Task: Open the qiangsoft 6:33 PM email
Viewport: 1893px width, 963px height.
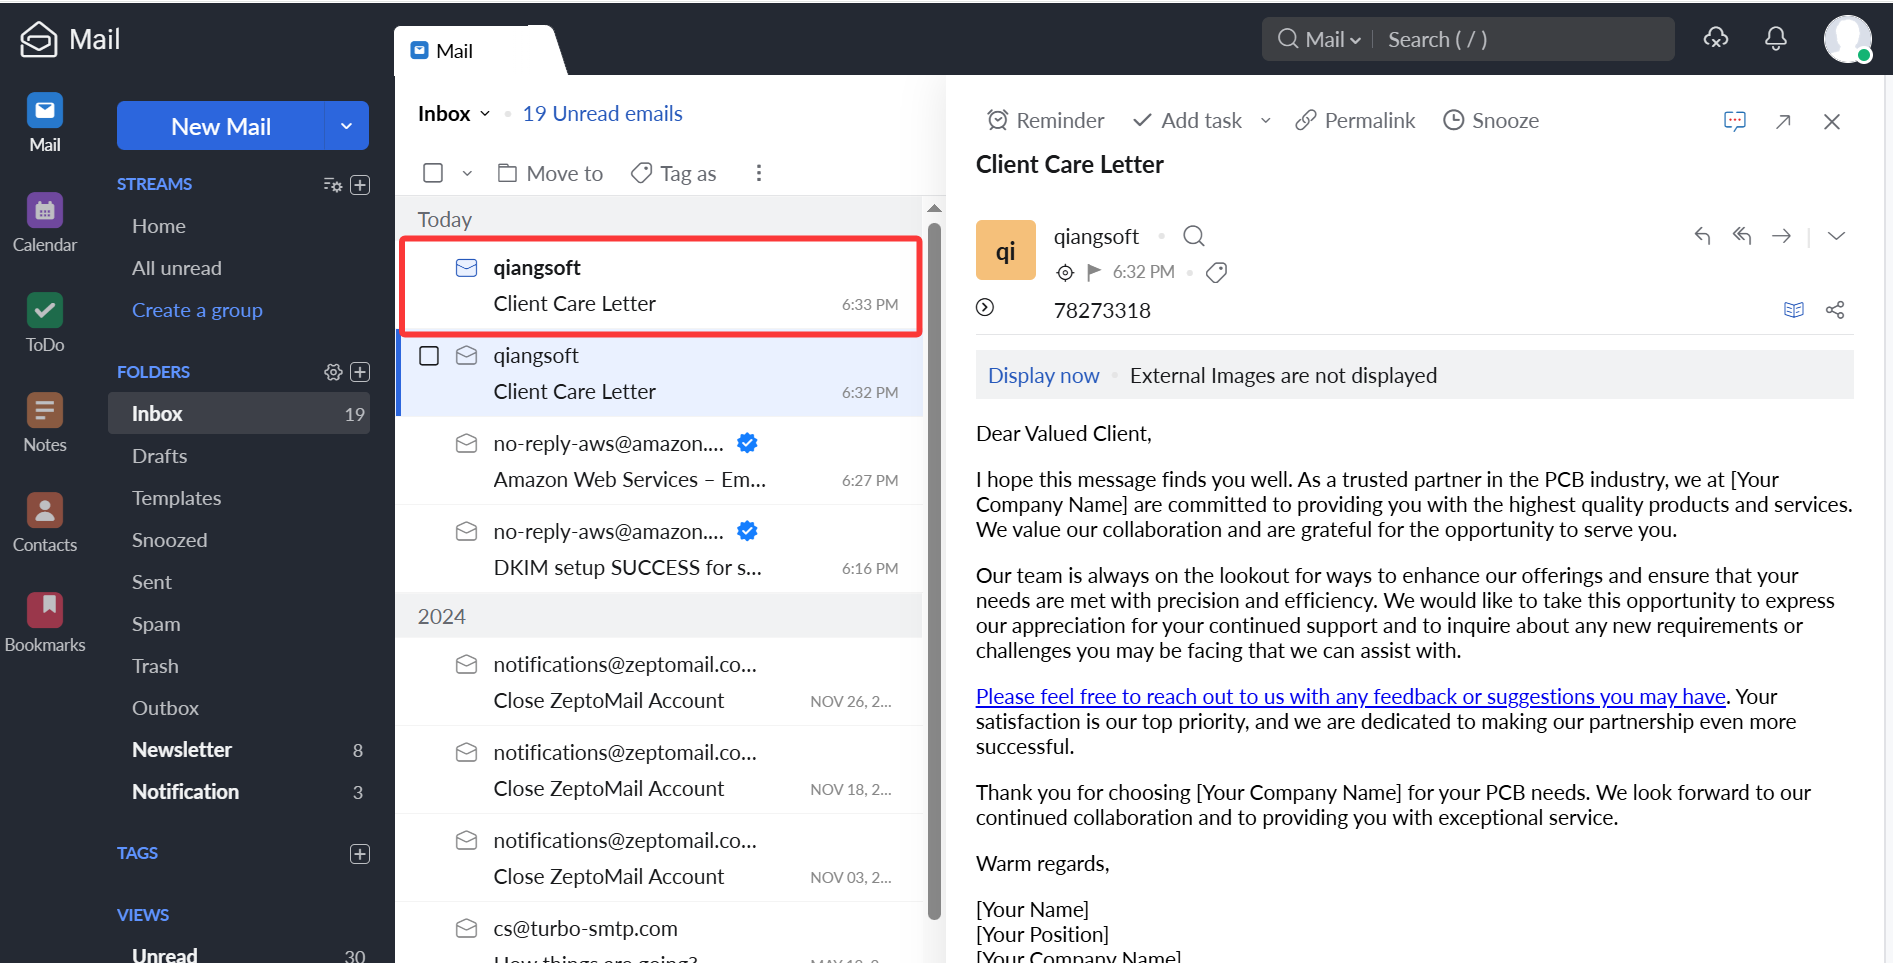Action: point(661,286)
